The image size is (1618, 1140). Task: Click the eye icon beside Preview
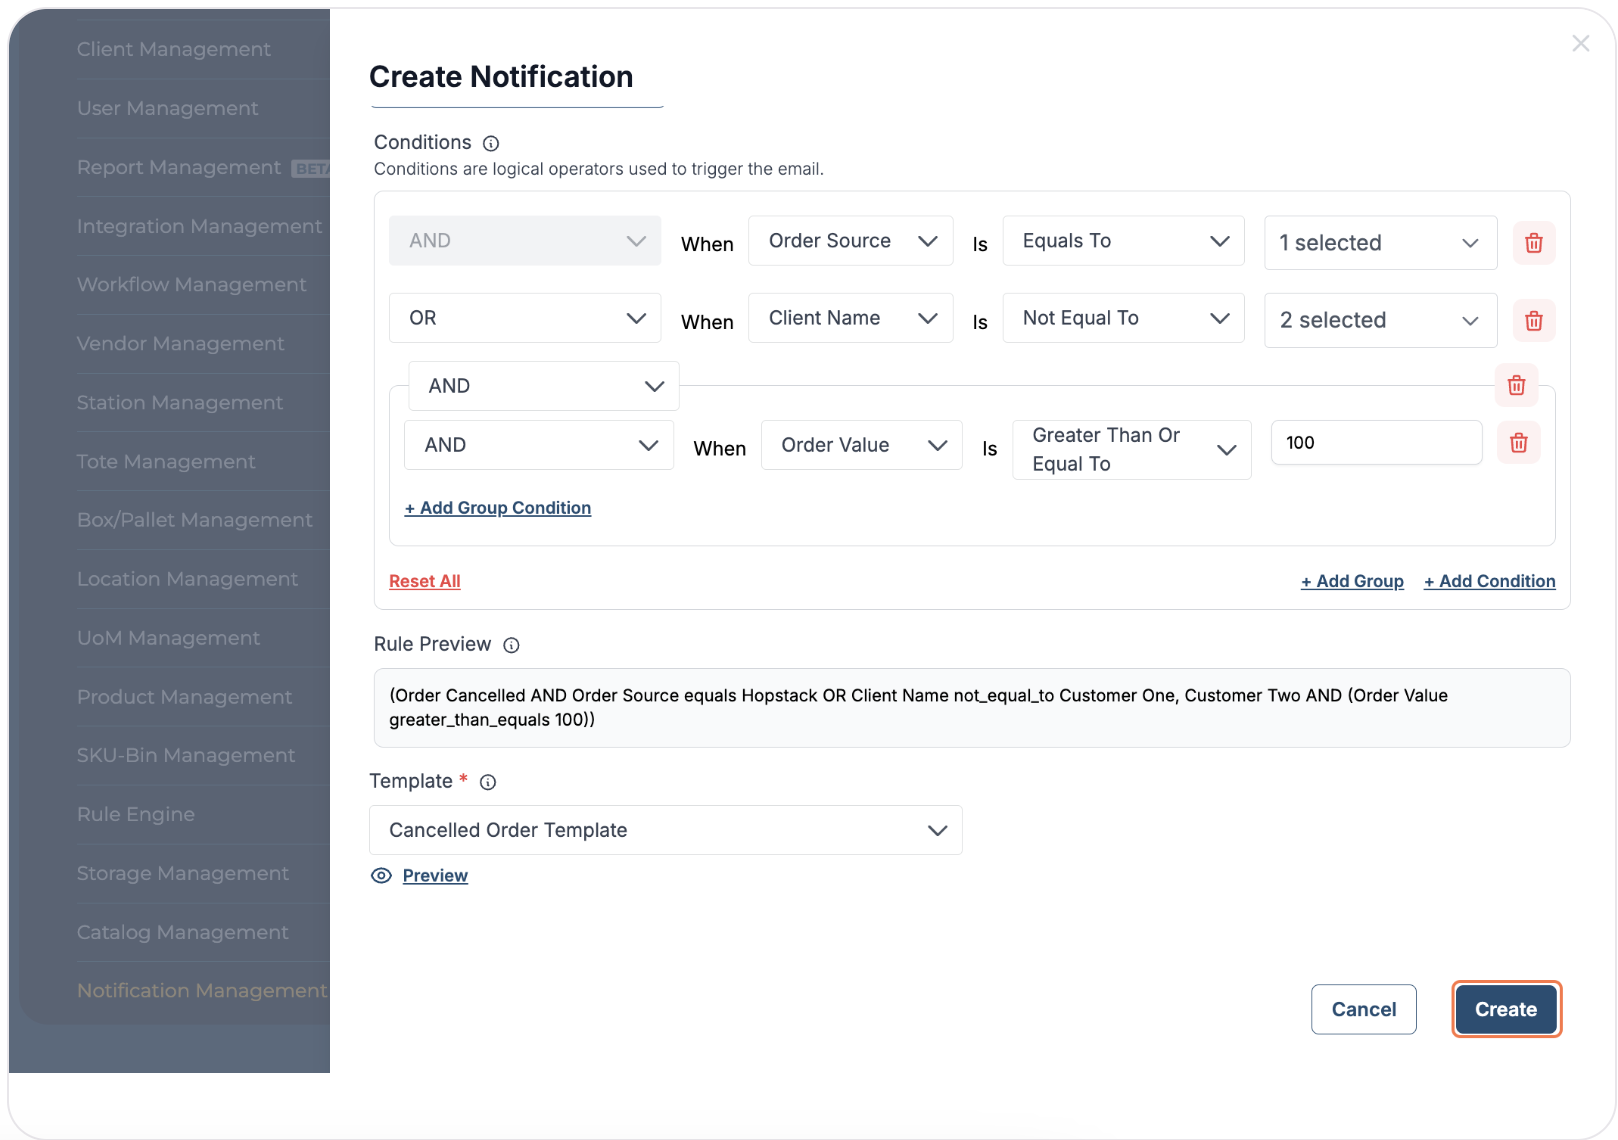click(381, 876)
